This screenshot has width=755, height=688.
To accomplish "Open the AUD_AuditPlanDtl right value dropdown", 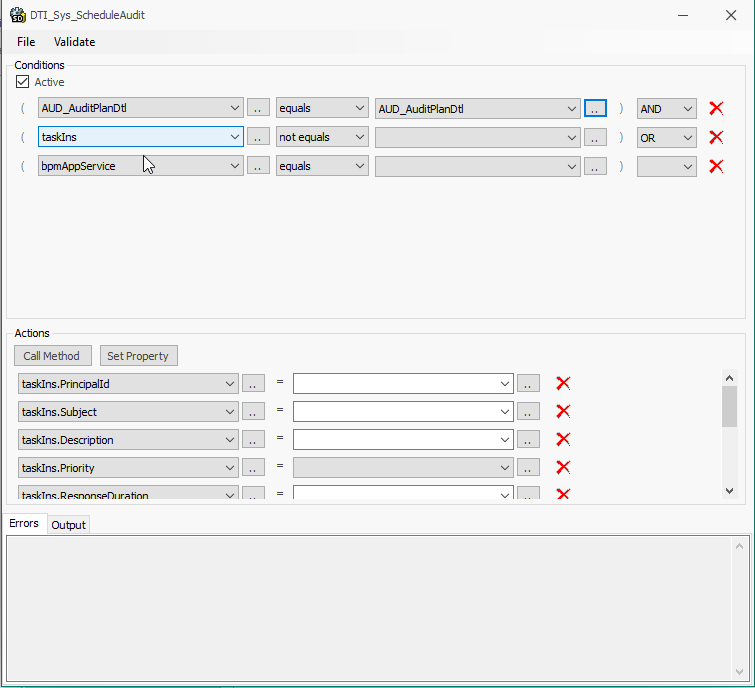I will [478, 109].
